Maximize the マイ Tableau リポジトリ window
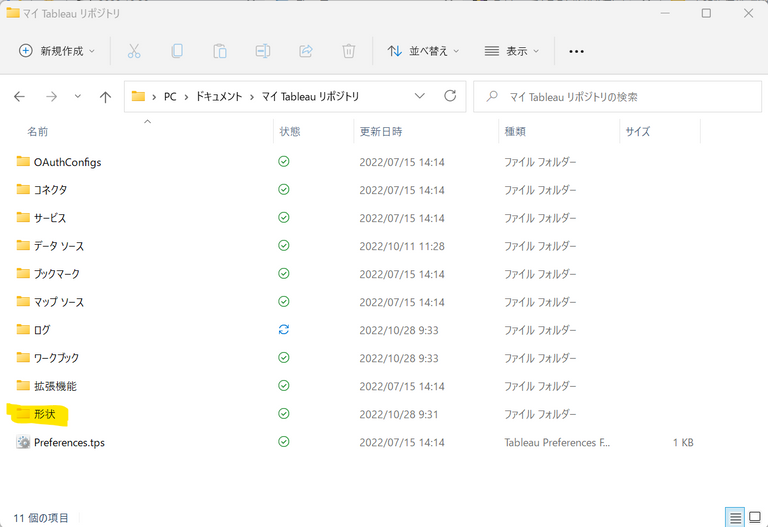 [x=706, y=13]
